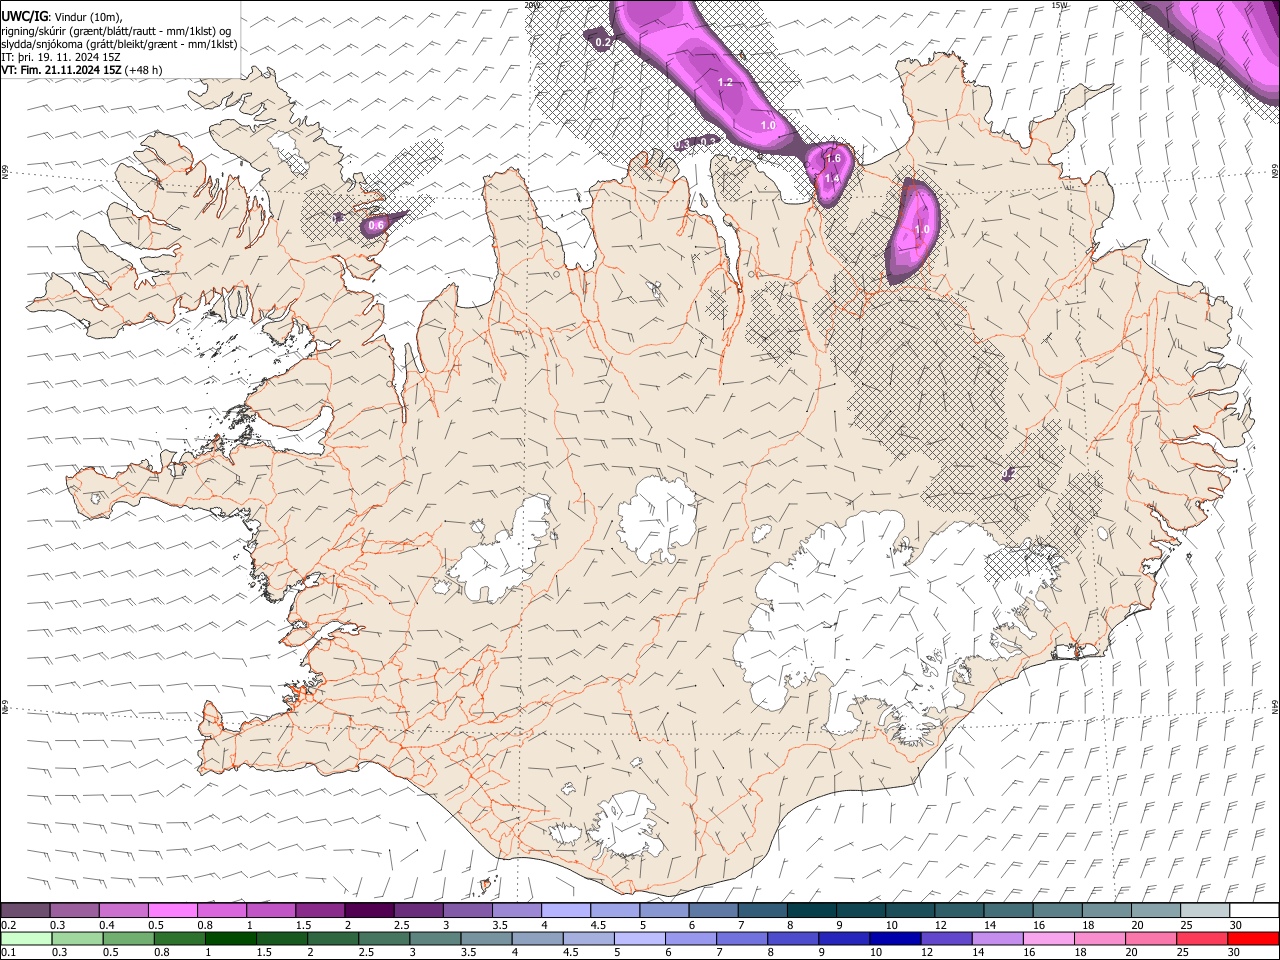
Task: Click the 'rigning/skúrir' legend description line
Action: pyautogui.click(x=116, y=30)
